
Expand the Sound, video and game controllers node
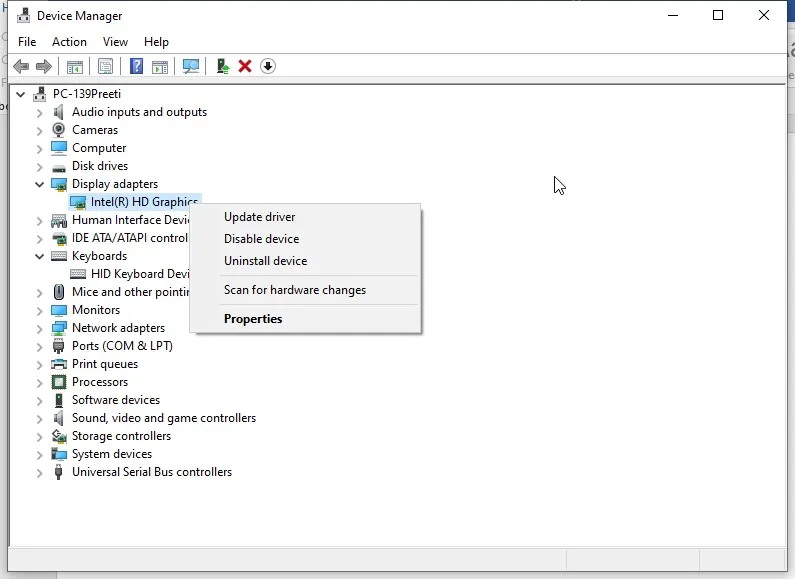tap(40, 419)
